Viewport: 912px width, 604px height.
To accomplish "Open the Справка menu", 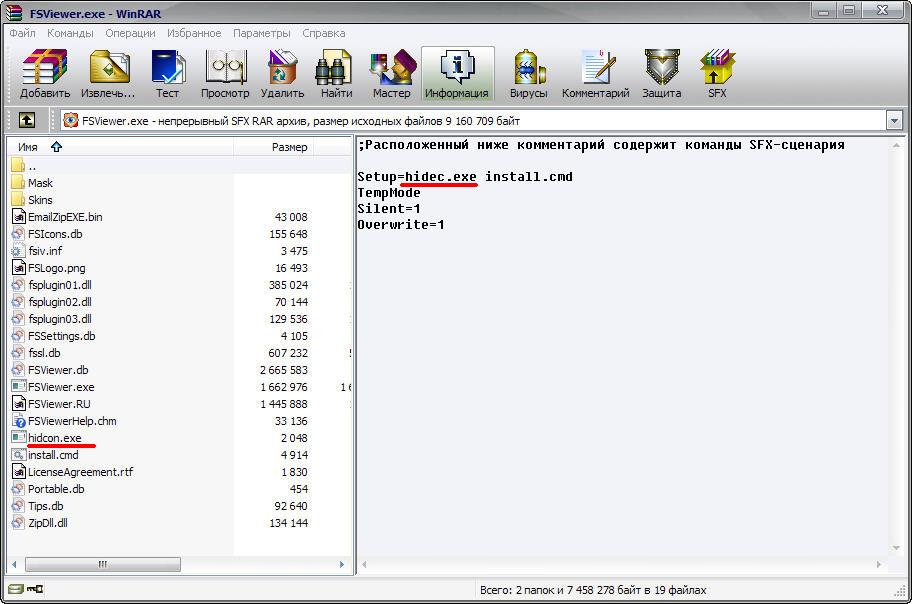I will 324,33.
